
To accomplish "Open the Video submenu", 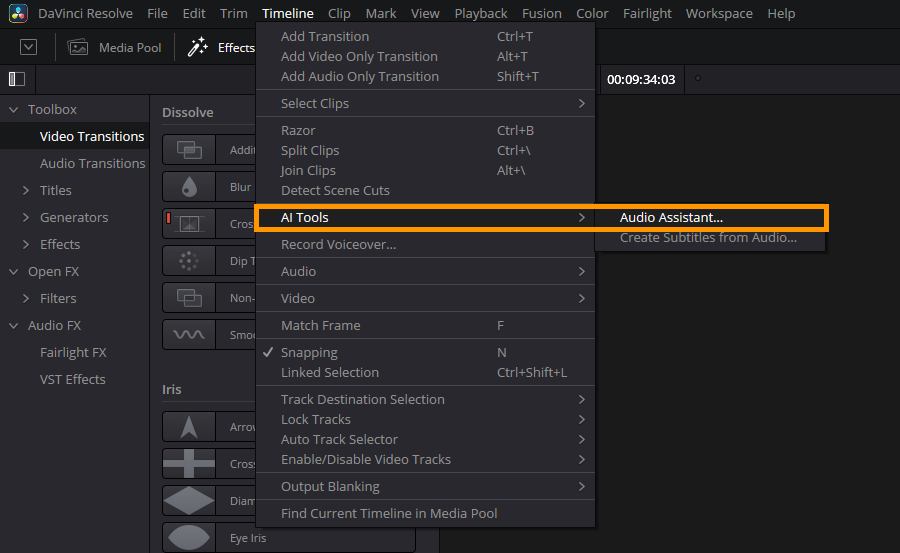I will pyautogui.click(x=425, y=299).
